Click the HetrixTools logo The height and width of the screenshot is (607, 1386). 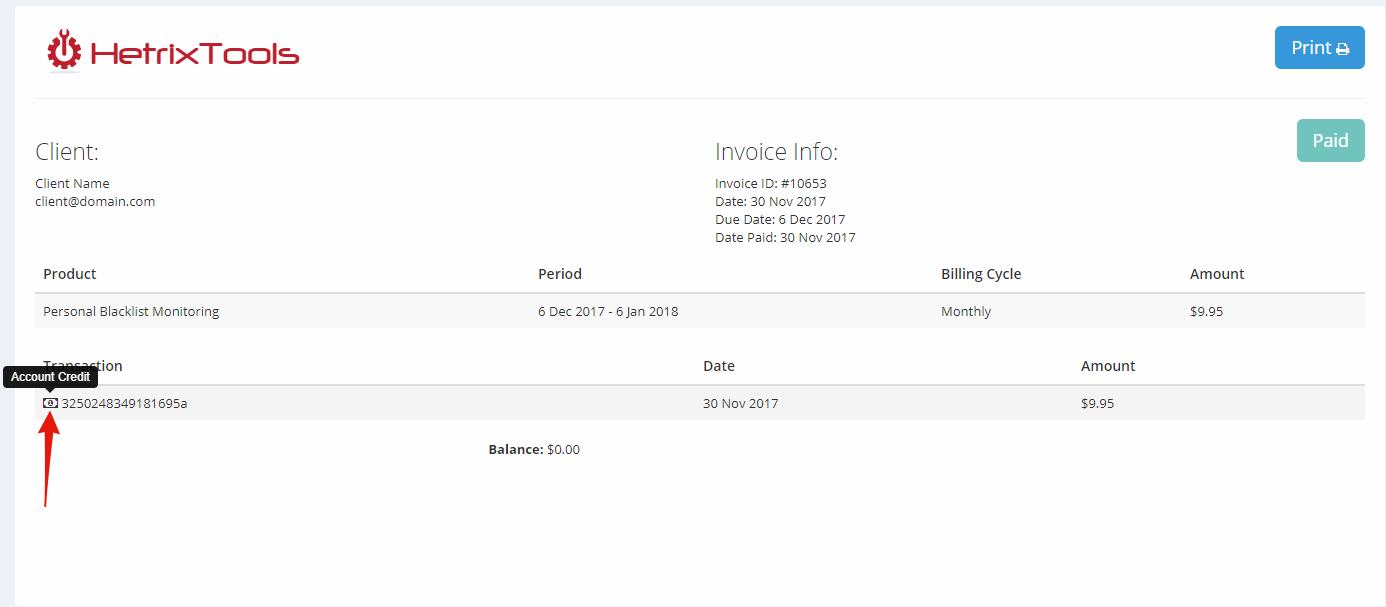[173, 52]
